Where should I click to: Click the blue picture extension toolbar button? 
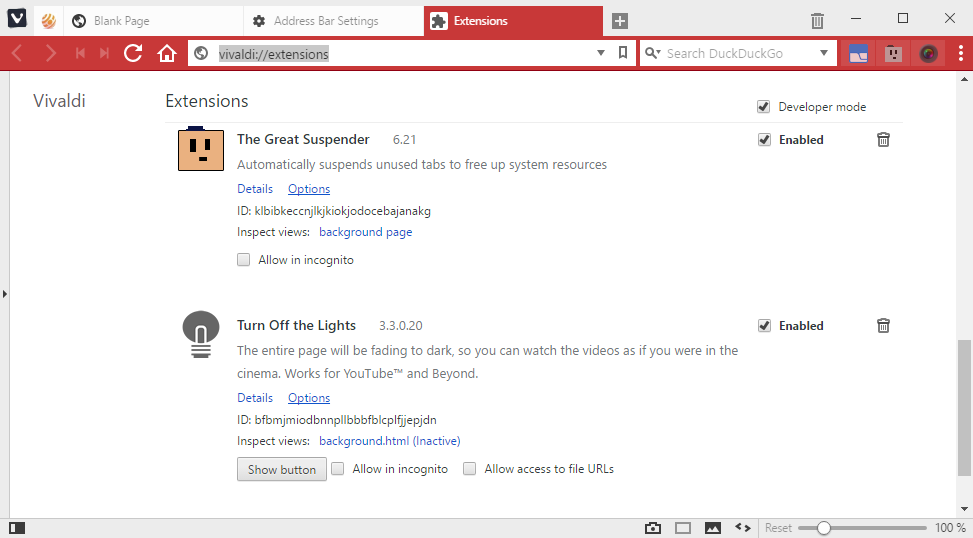click(858, 54)
